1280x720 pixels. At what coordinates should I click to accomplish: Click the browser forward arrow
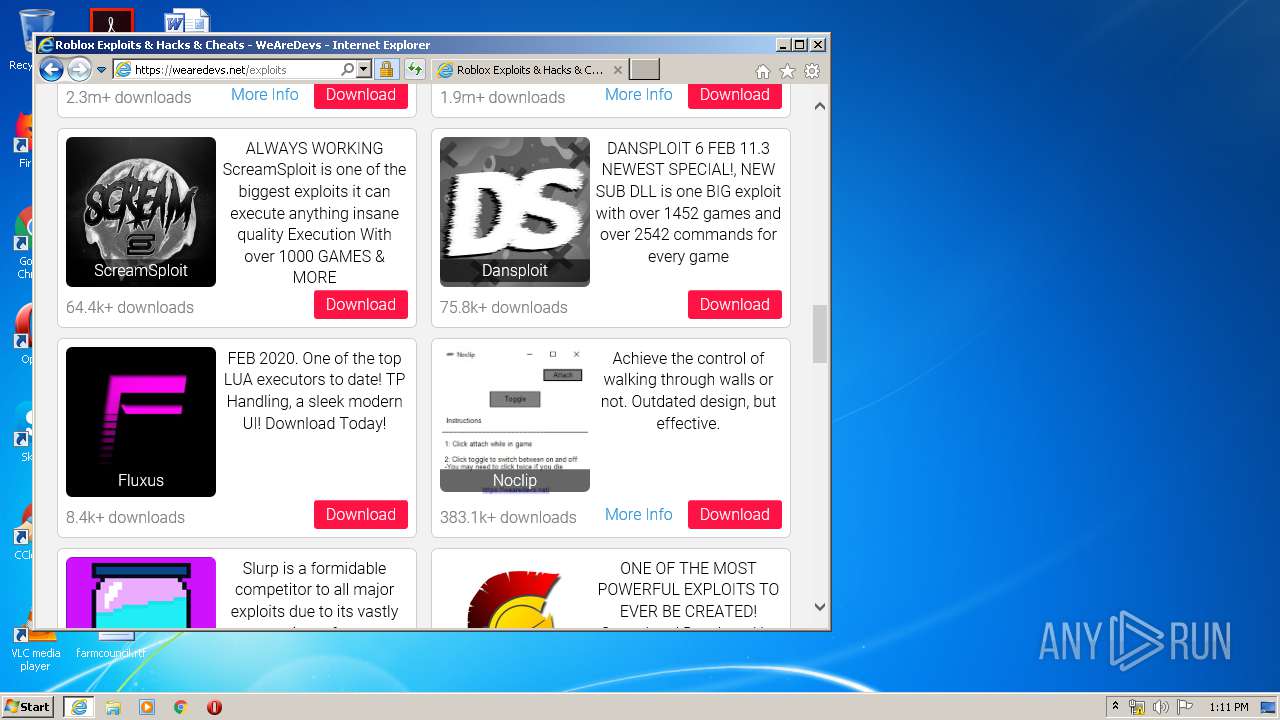(x=79, y=70)
